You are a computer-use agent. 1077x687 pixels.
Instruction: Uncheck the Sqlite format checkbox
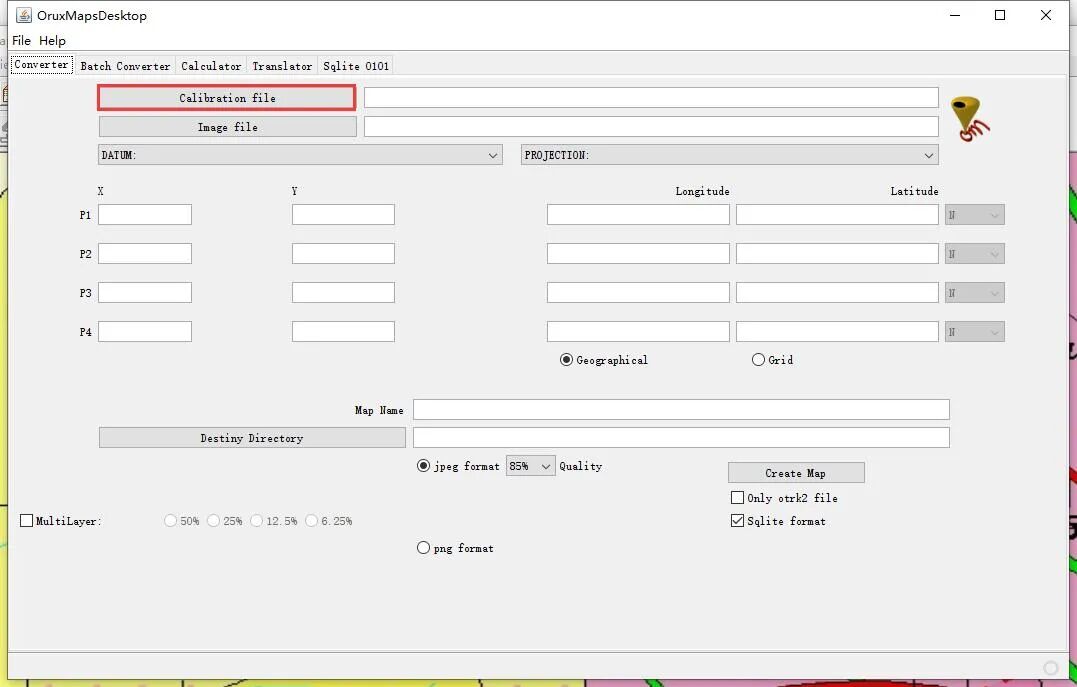pos(737,521)
